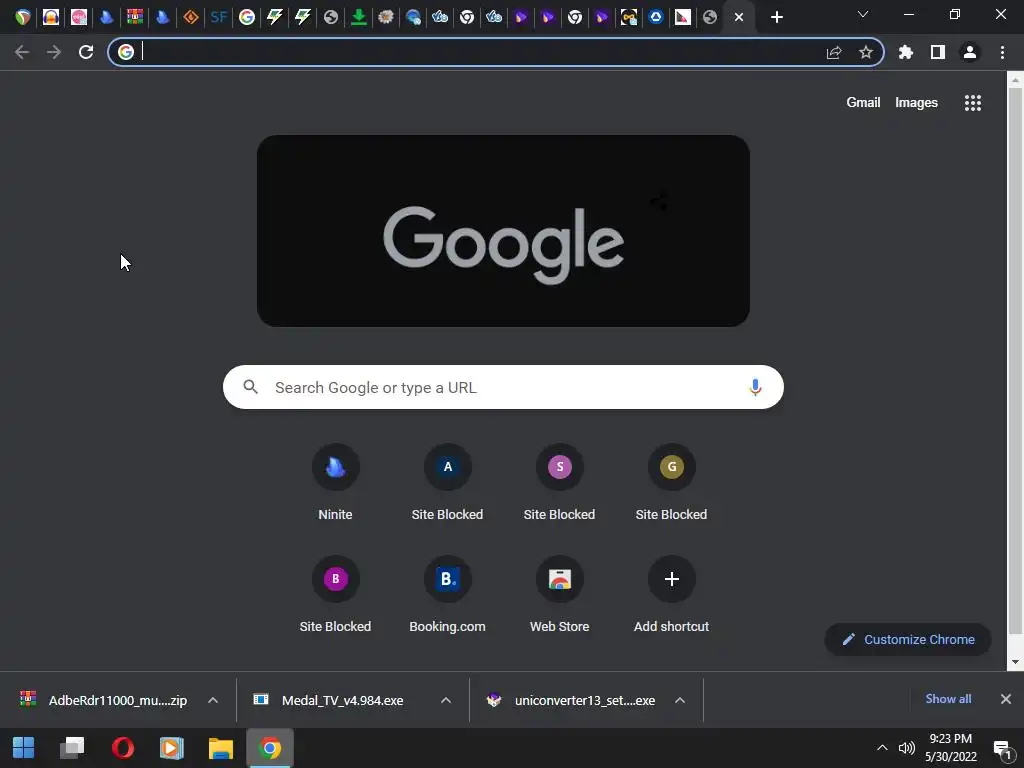Open the orange diamond icon tab

(x=191, y=17)
